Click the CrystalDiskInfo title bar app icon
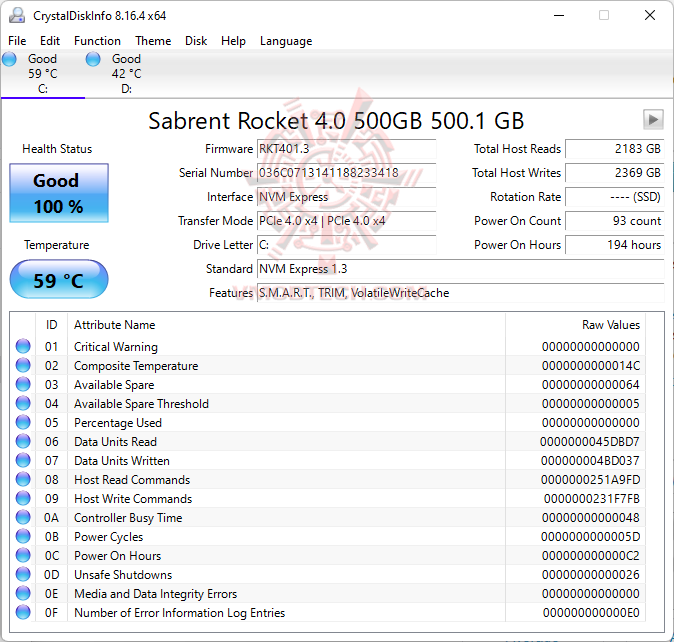Screen dimensions: 674x642 tap(16, 15)
